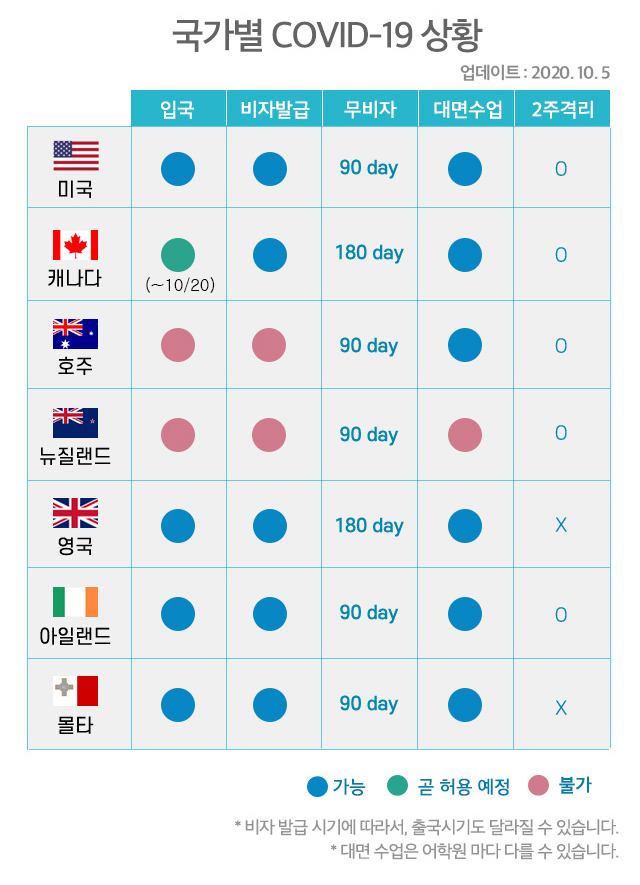Select the Ireland flag icon
The image size is (640, 885).
coord(76,602)
